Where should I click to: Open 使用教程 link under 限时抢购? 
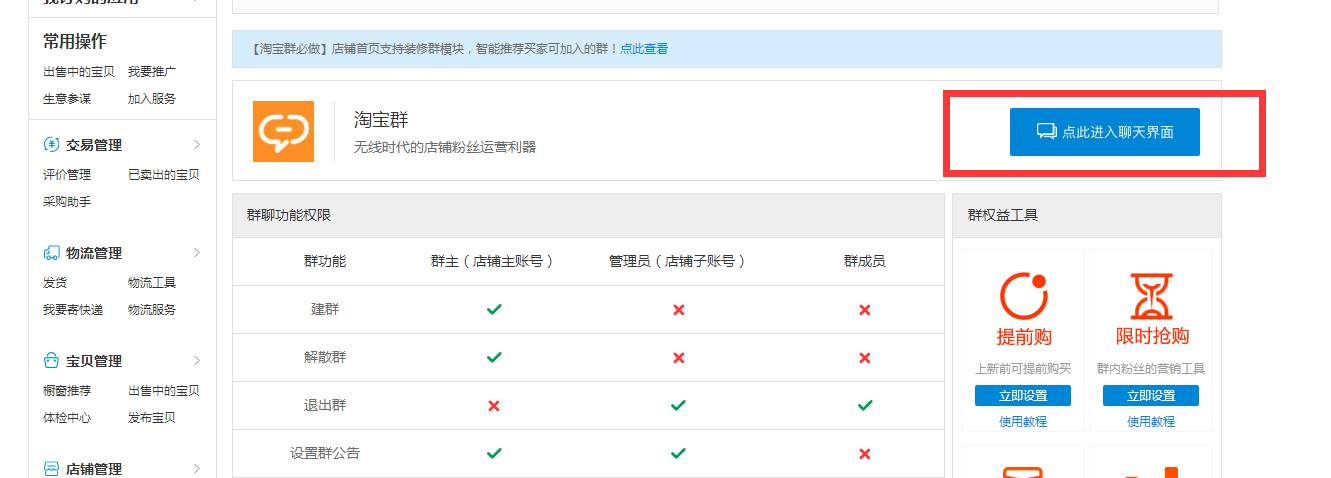click(x=1151, y=422)
